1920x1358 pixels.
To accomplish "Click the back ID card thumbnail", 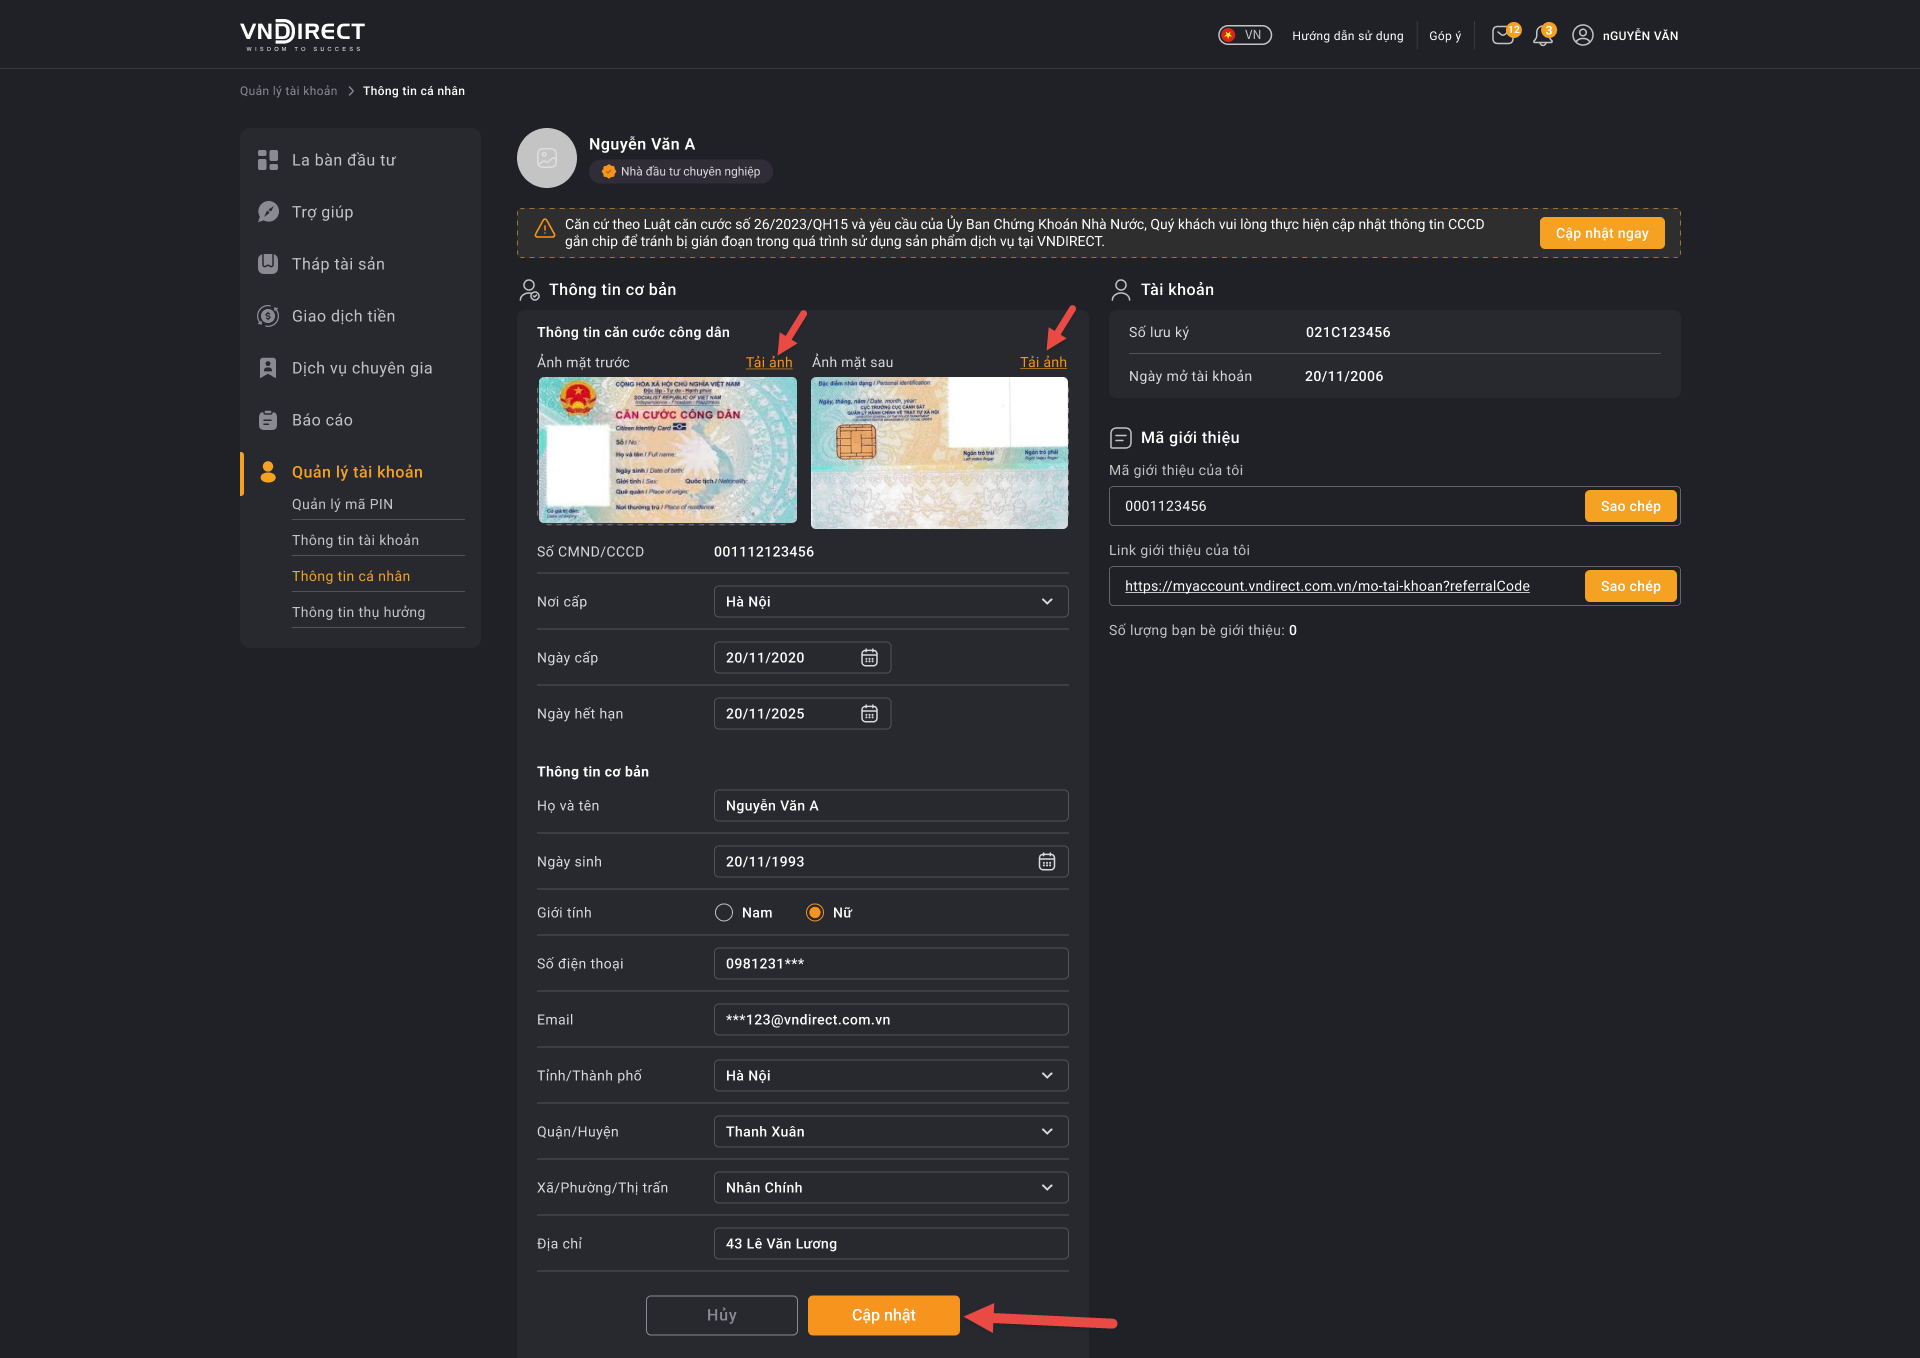I will coord(939,452).
